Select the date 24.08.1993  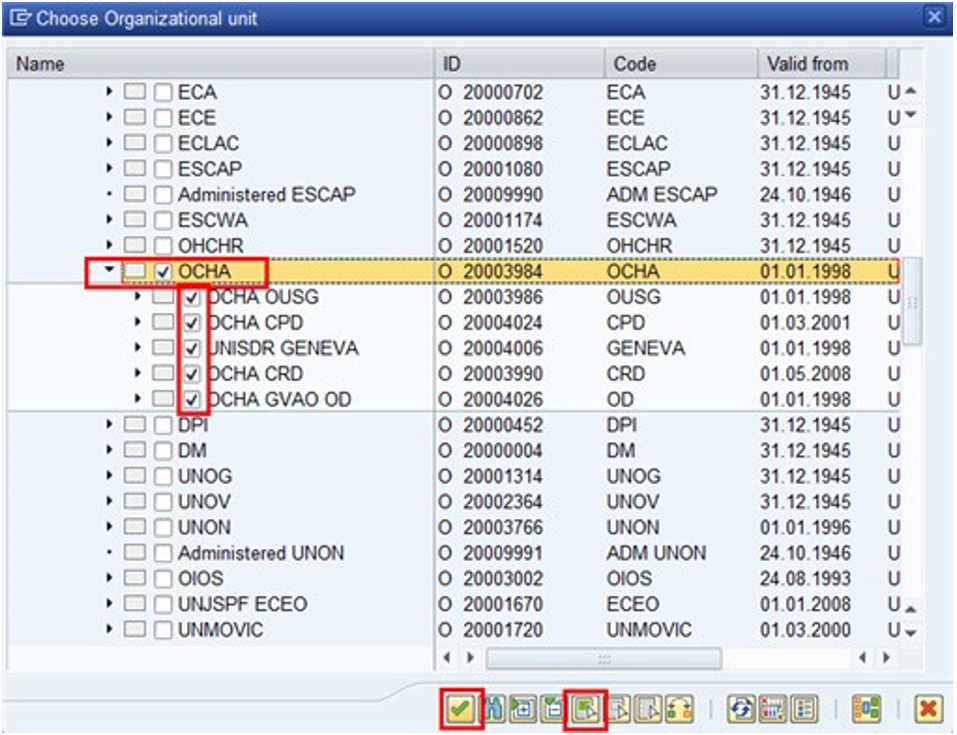(805, 578)
